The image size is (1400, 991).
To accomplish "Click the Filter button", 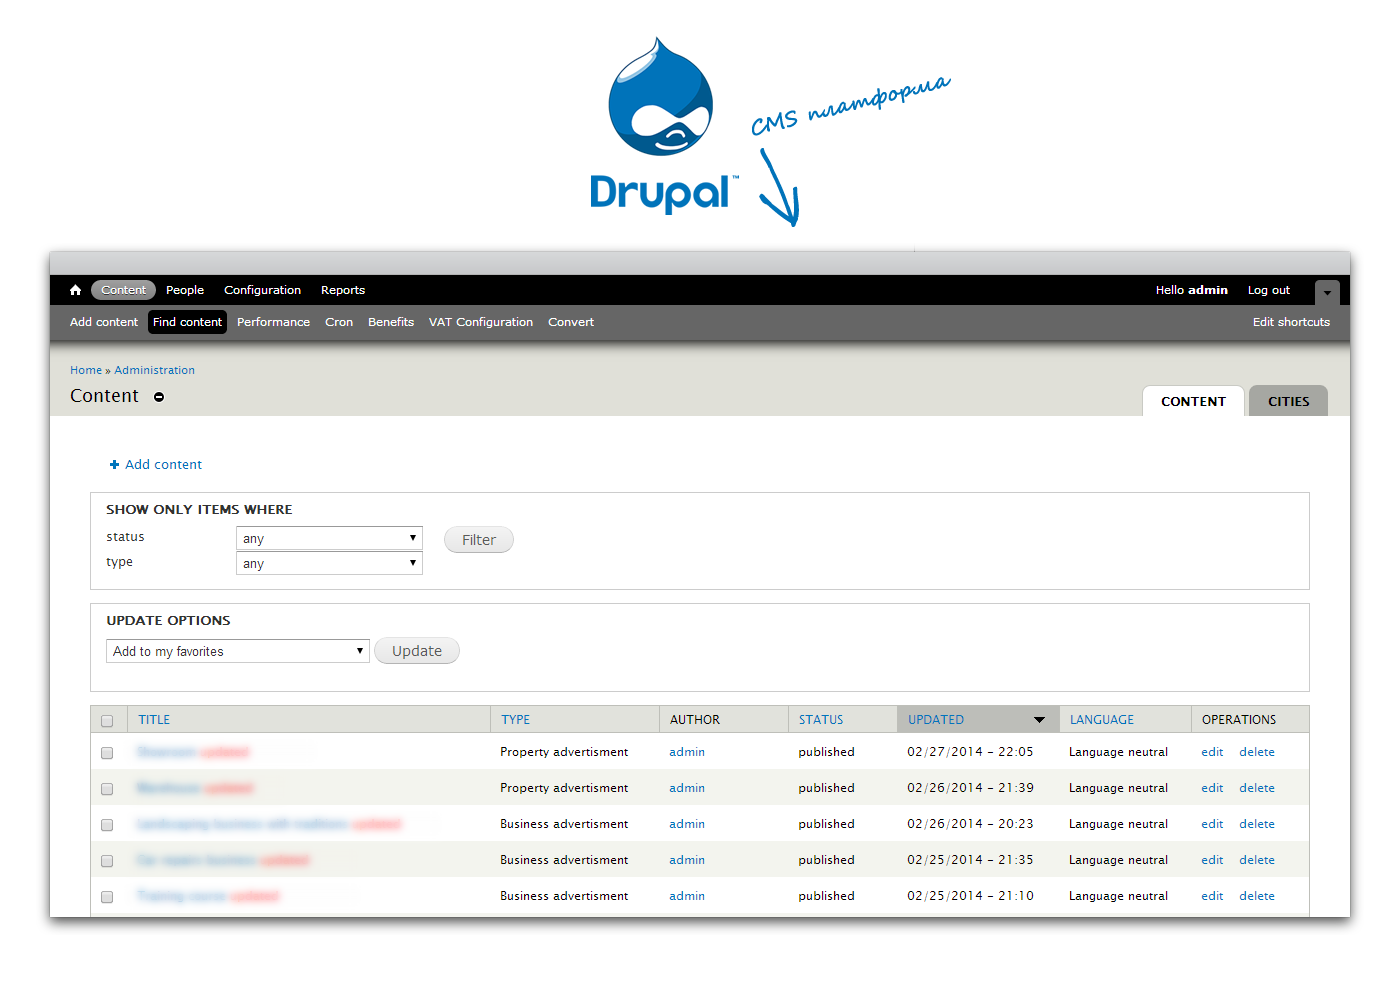I will pos(479,540).
